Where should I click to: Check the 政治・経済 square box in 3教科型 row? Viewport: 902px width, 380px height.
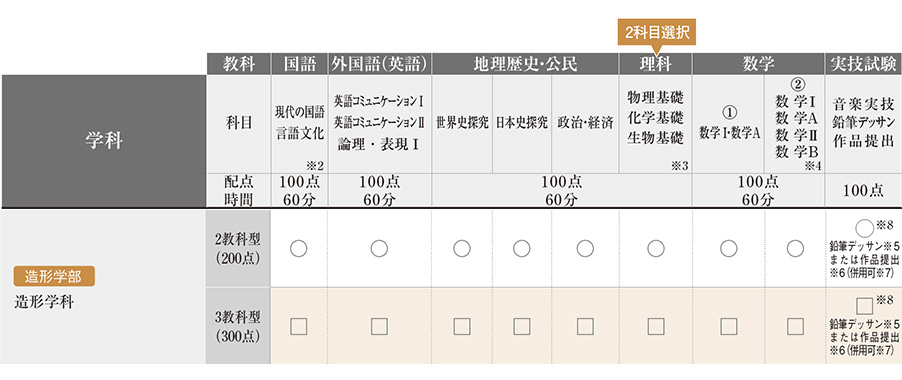click(x=585, y=327)
